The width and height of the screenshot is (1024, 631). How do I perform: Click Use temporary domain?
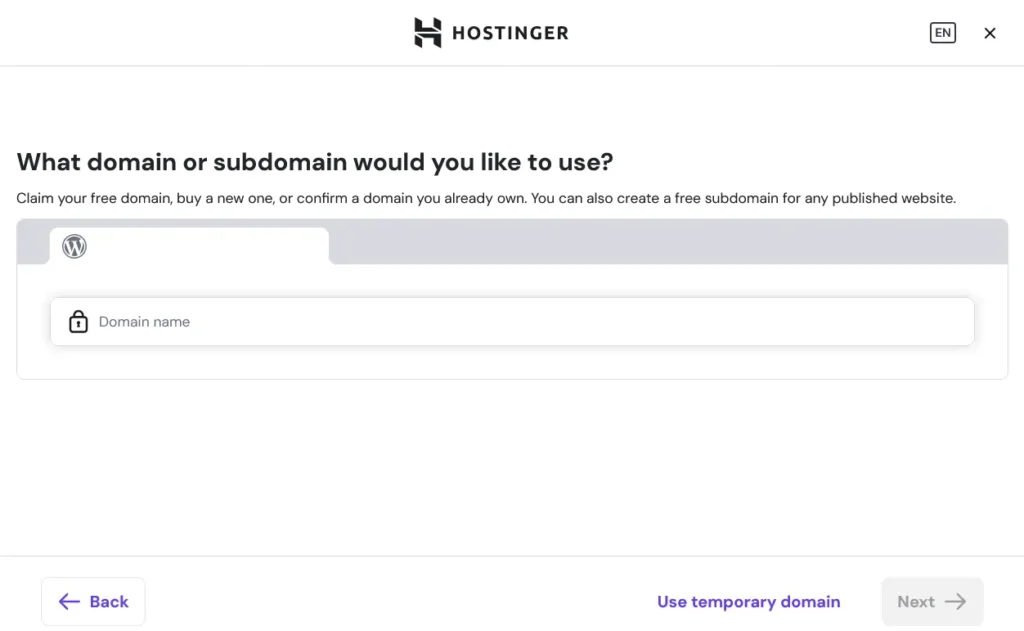748,601
